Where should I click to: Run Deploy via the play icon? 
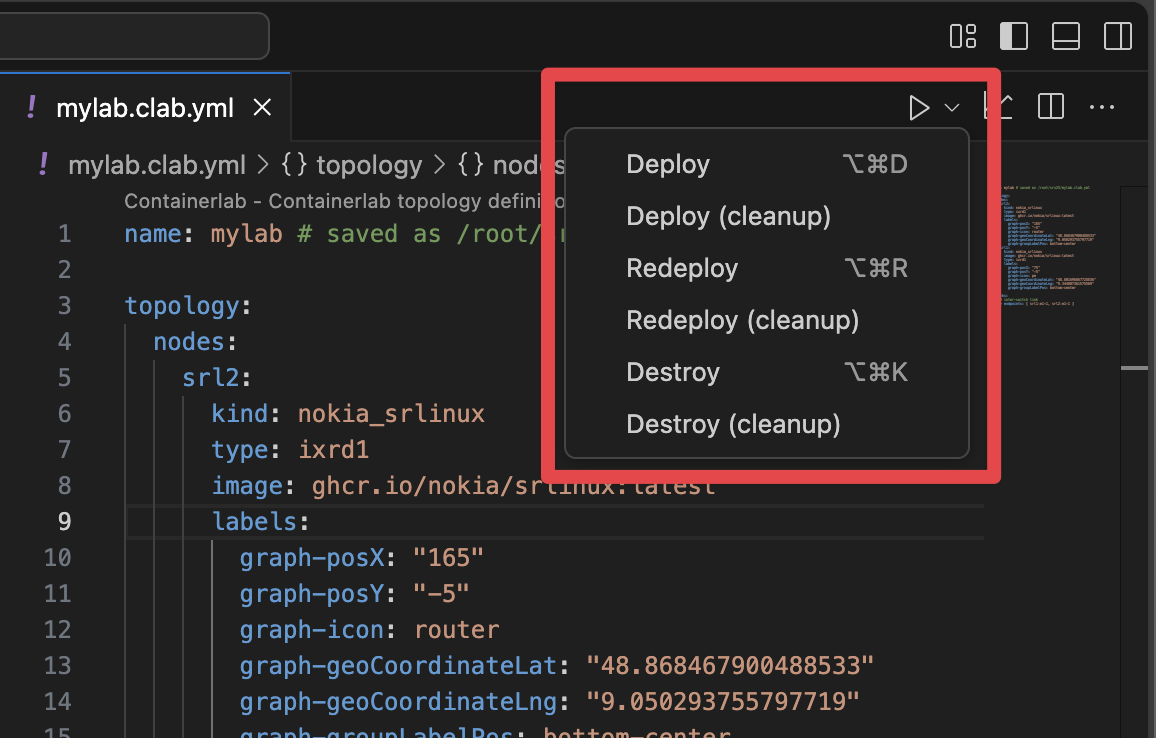(x=919, y=107)
